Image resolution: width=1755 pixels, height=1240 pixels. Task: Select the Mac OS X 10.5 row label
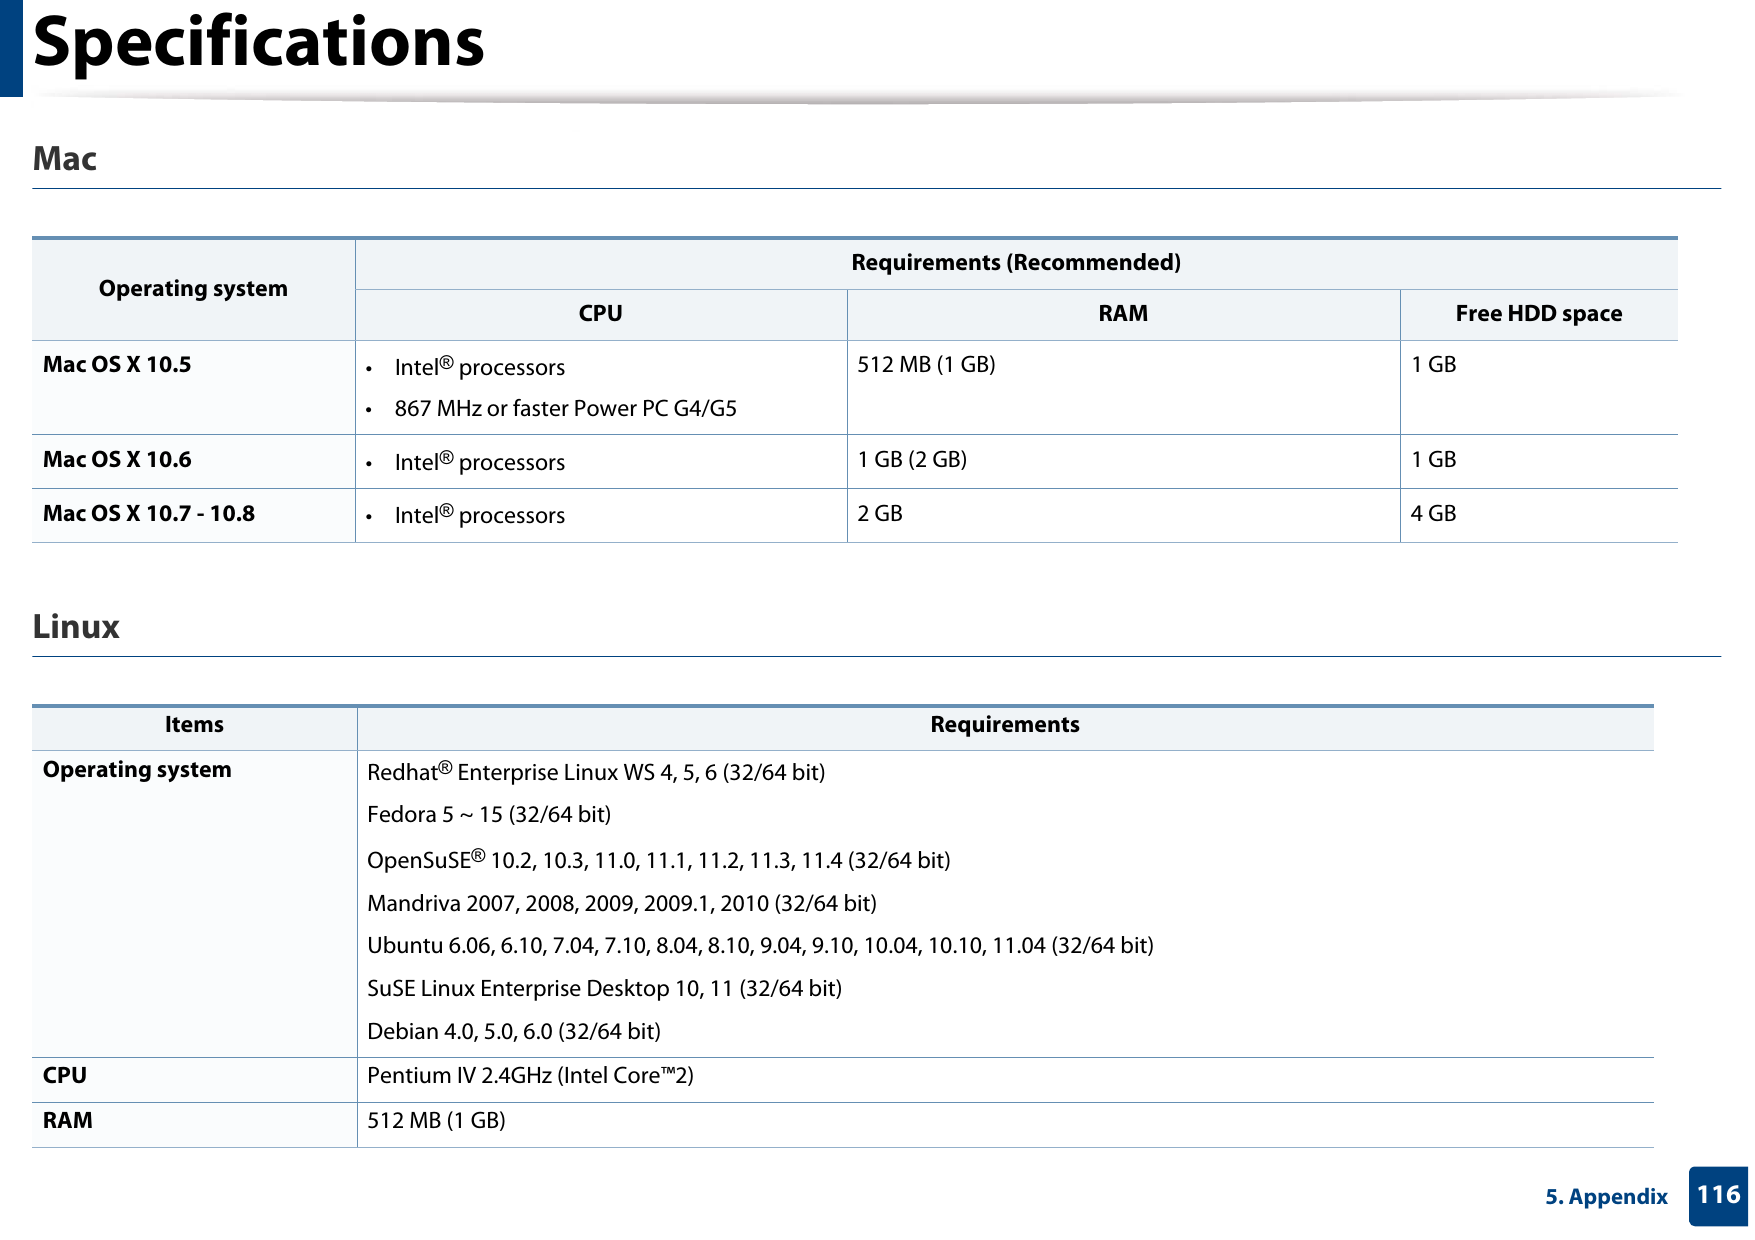(117, 364)
